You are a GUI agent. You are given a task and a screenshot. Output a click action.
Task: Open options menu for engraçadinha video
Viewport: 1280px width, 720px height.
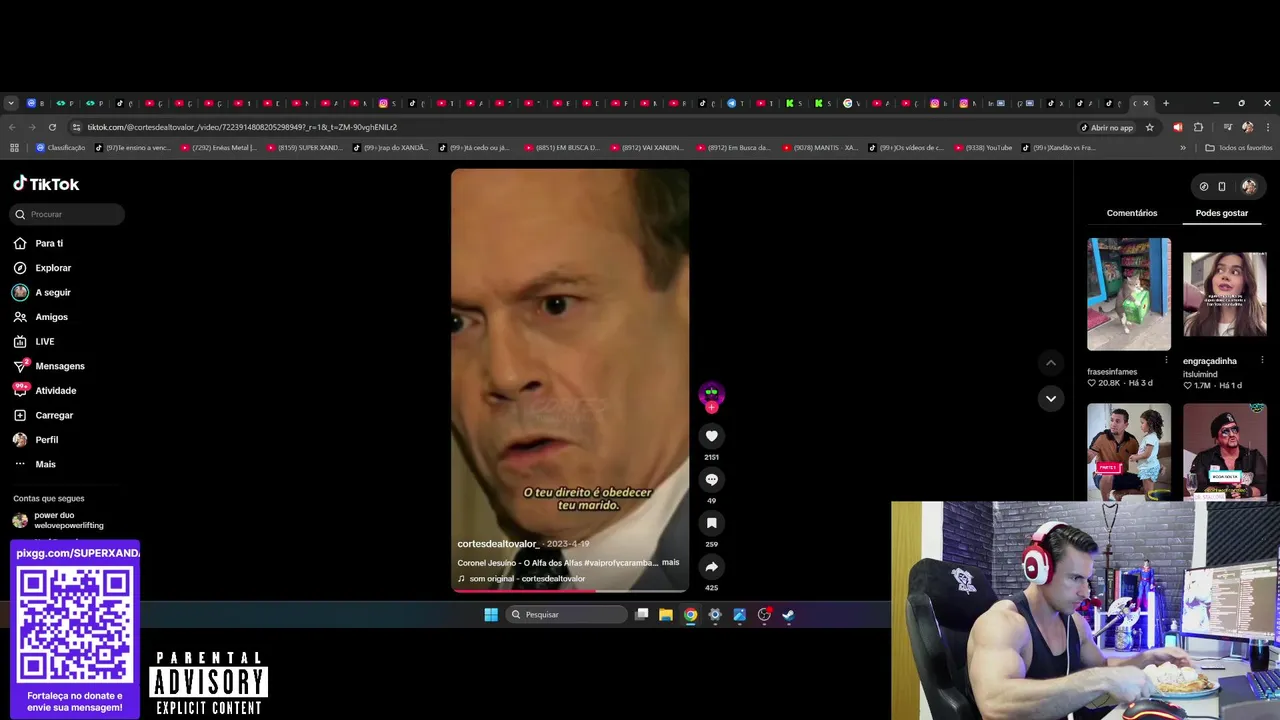1262,360
